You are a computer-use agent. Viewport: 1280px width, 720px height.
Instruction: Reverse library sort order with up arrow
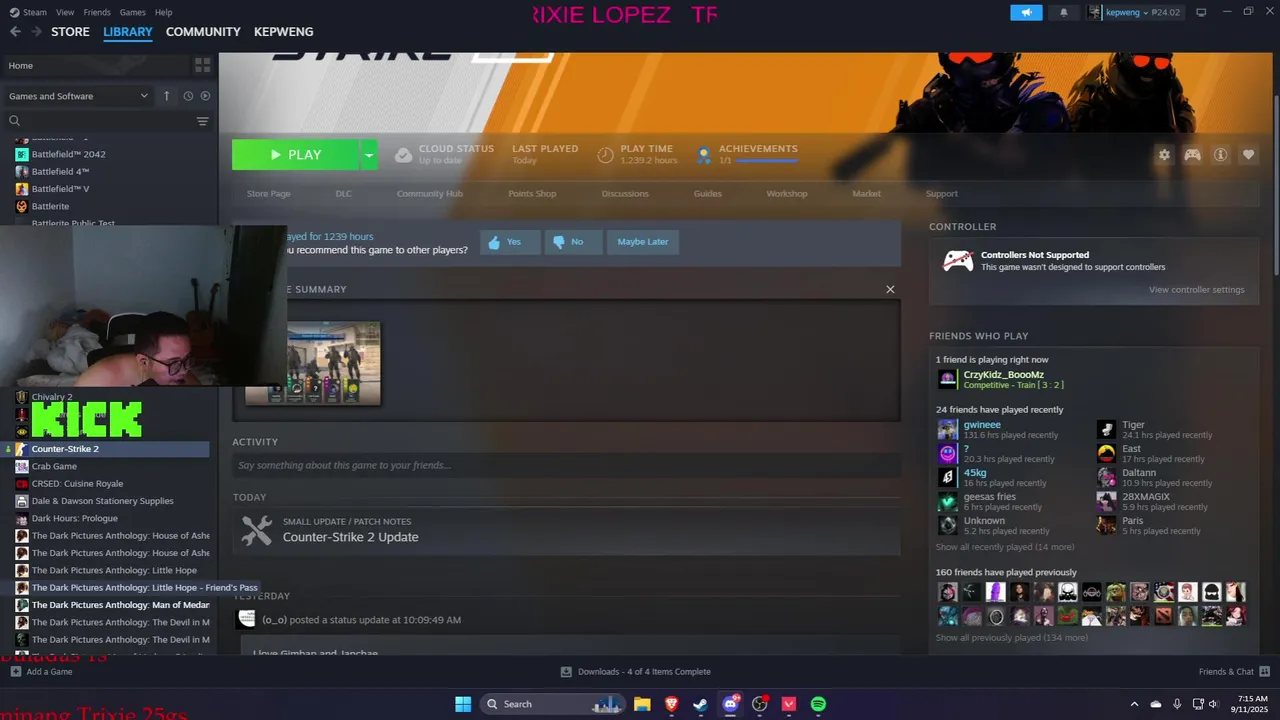coord(167,96)
